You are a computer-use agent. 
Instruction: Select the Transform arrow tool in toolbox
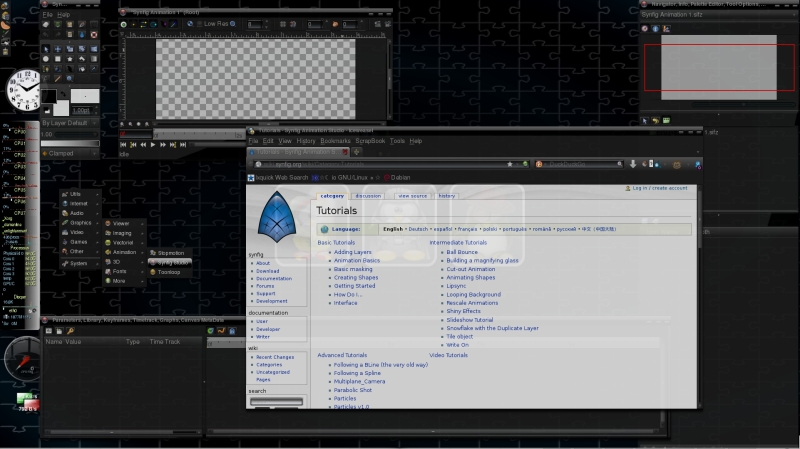coord(45,48)
